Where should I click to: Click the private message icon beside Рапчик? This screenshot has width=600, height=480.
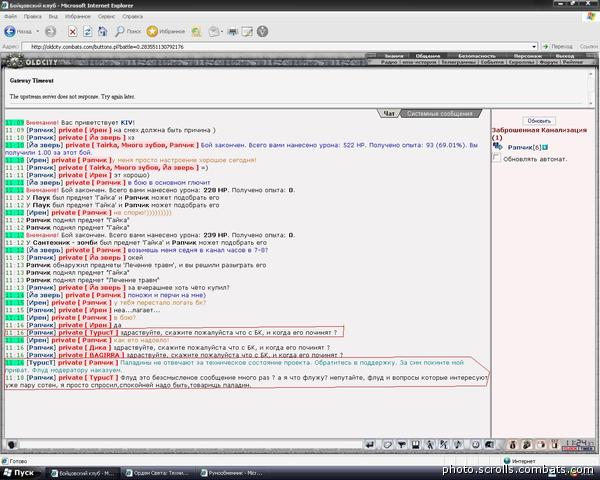coord(497,146)
